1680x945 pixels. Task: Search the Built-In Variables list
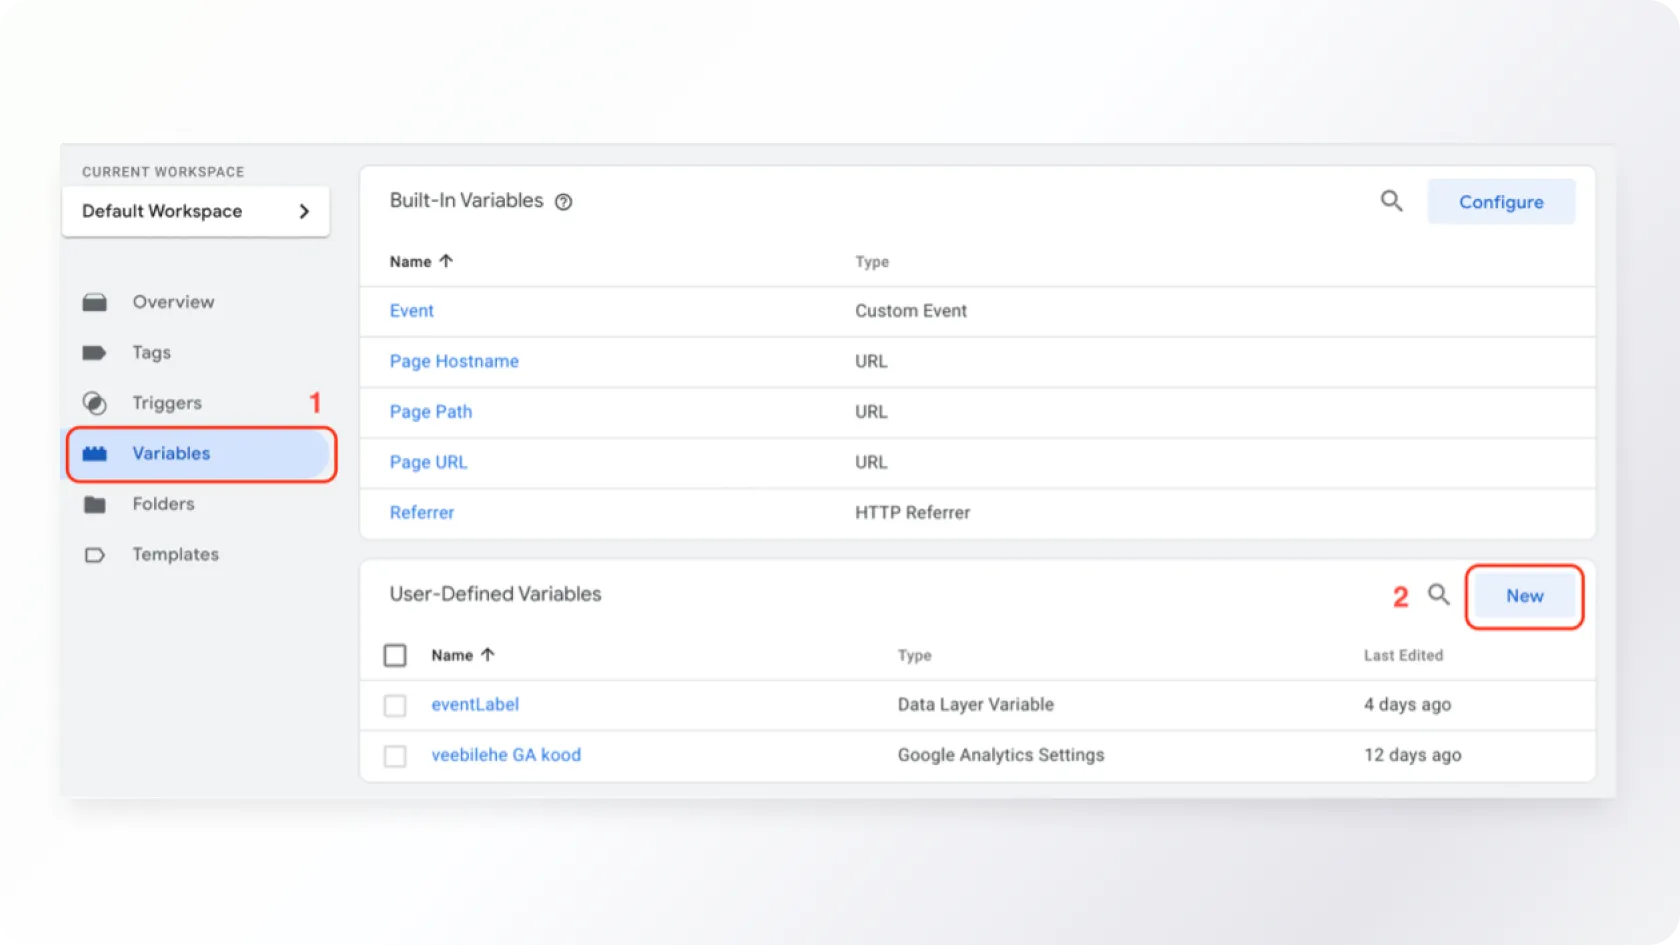[1391, 201]
